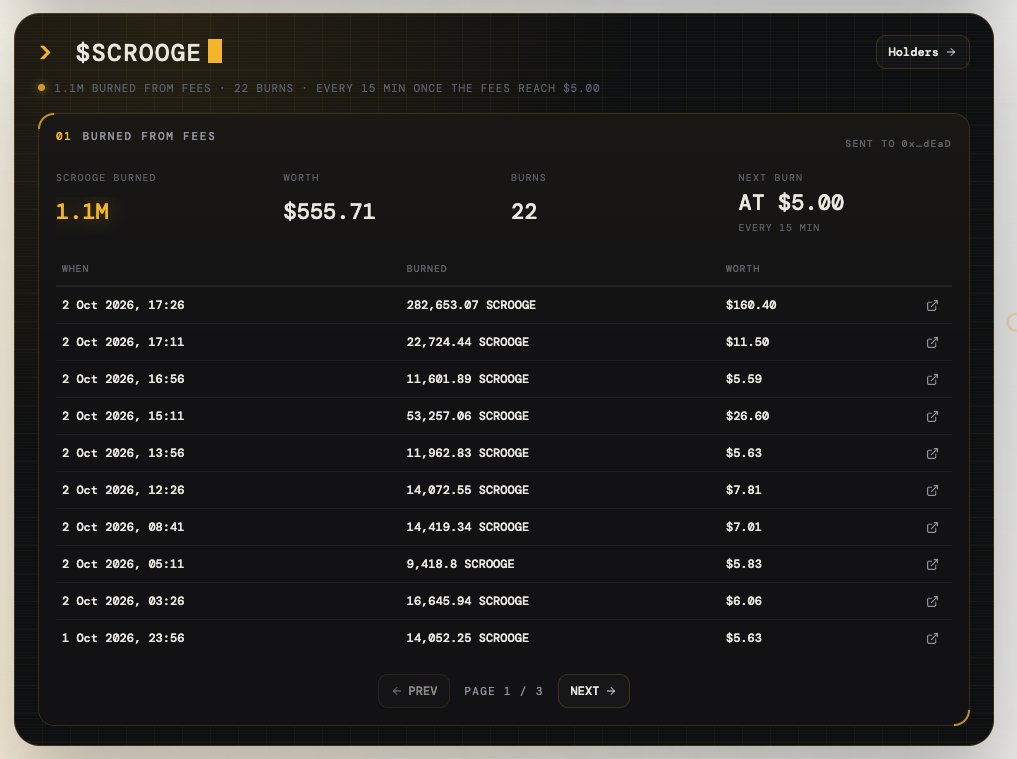Click the $7.01 worth cell
The image size is (1017, 759).
[744, 527]
